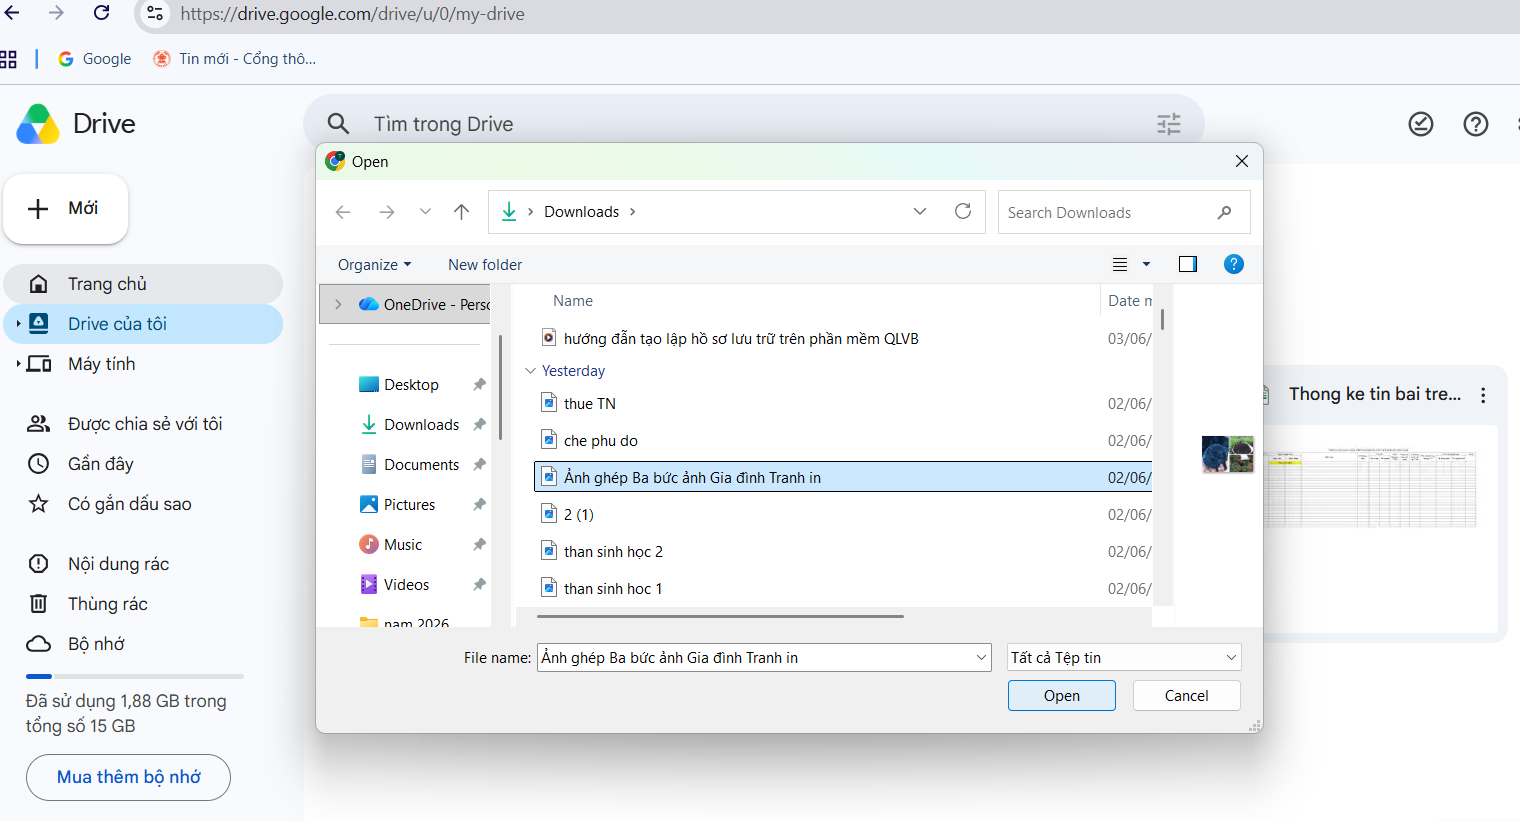Go to Trang chủ in Drive sidebar
The width and height of the screenshot is (1520, 821).
pos(143,284)
